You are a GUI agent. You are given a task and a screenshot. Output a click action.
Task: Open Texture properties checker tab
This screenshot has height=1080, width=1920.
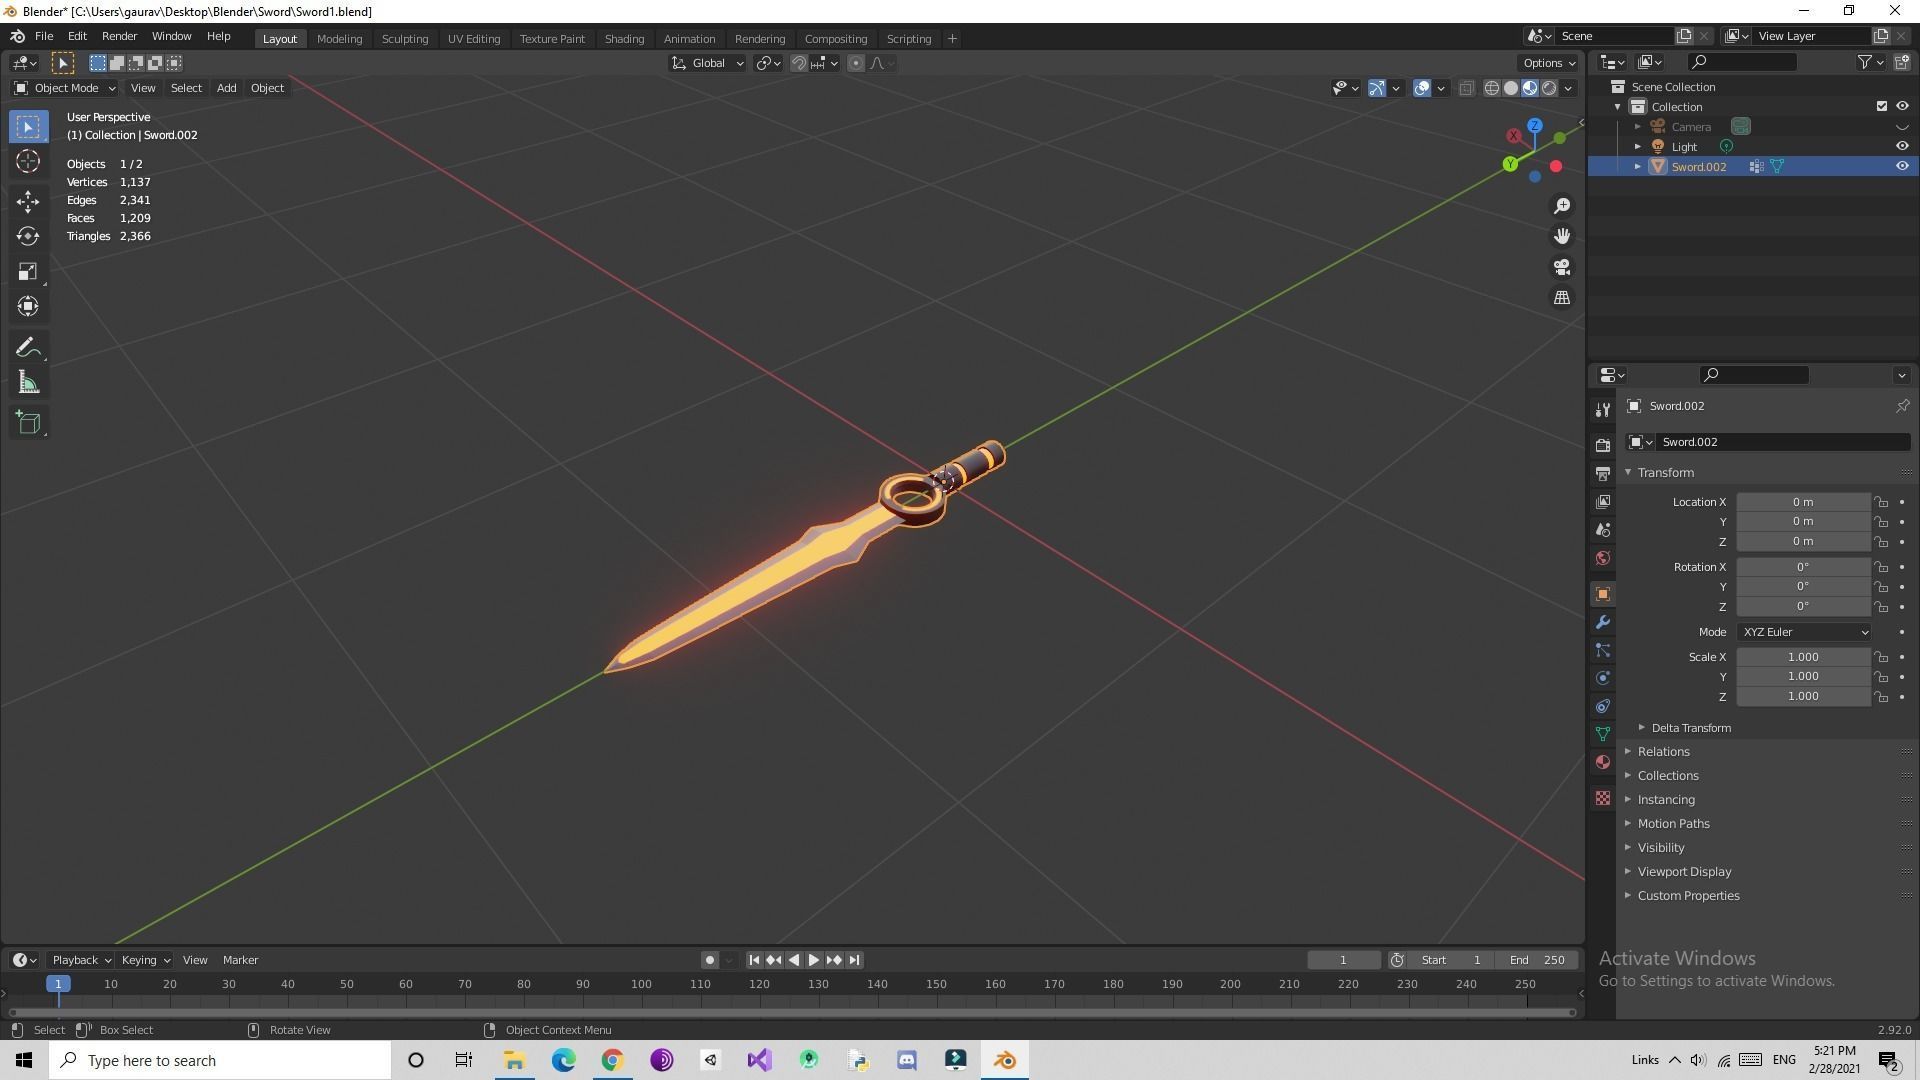[x=1603, y=798]
